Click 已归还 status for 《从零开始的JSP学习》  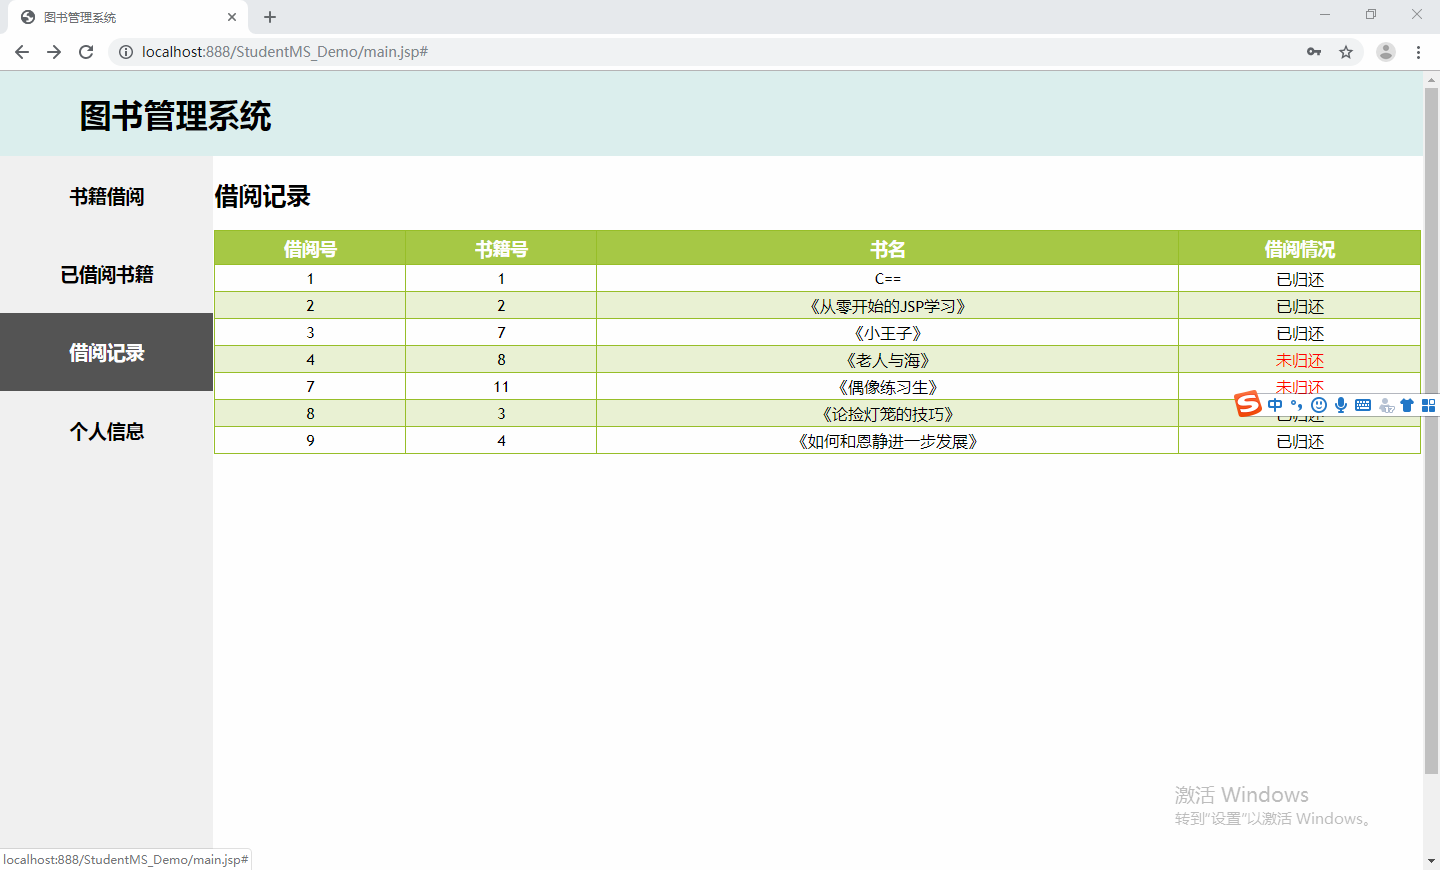pyautogui.click(x=1300, y=306)
